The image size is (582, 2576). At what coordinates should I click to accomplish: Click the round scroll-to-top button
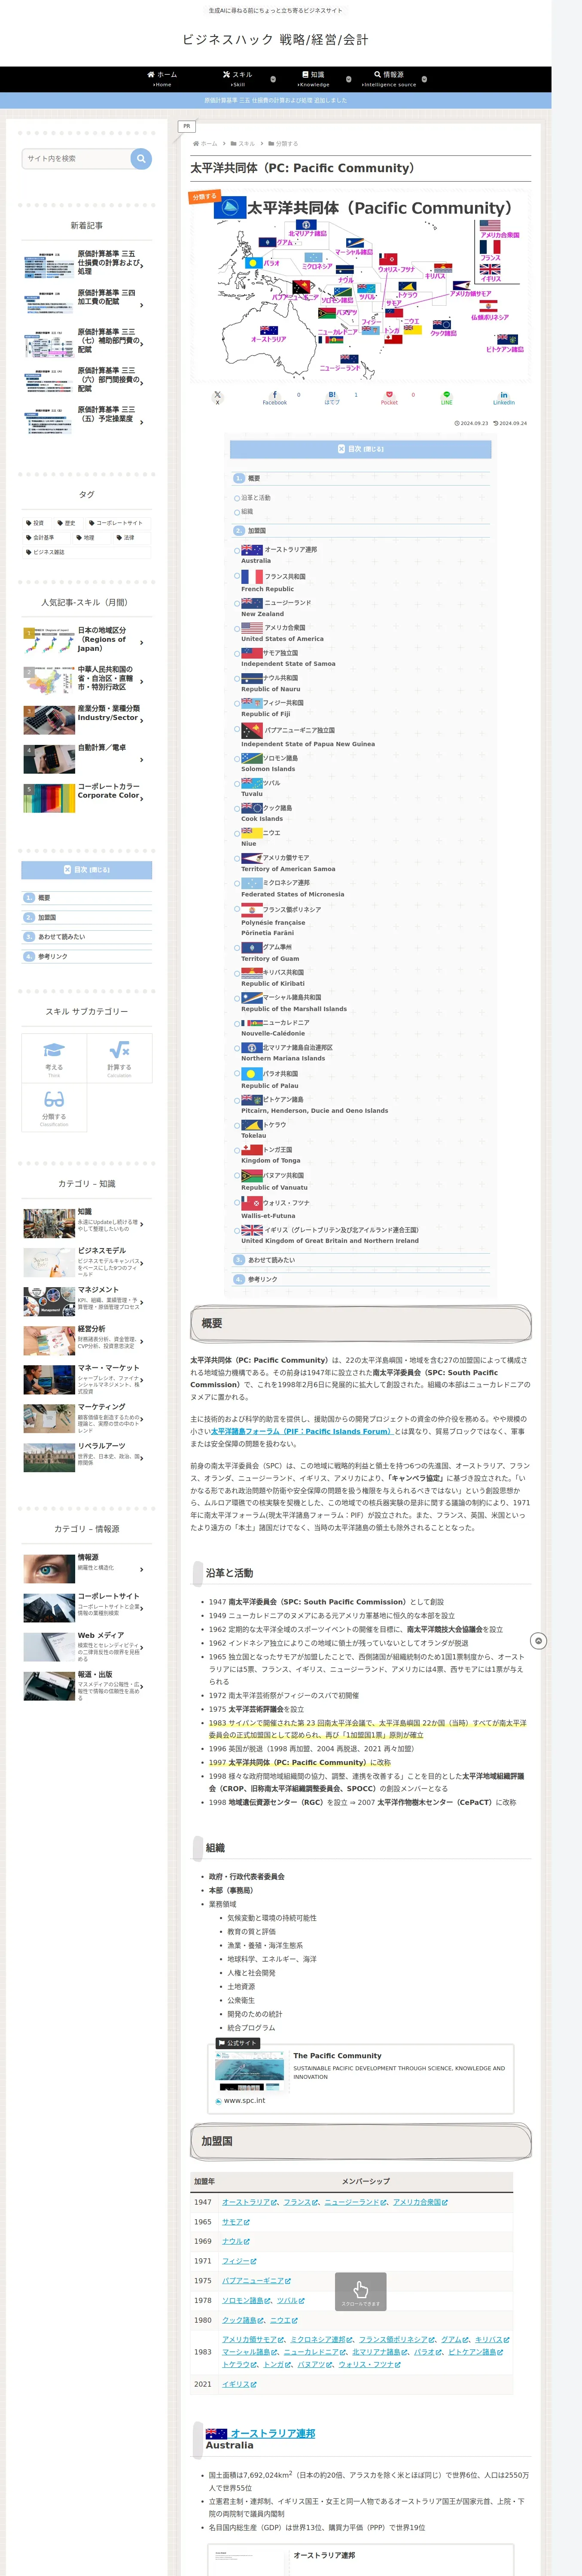(x=538, y=1641)
